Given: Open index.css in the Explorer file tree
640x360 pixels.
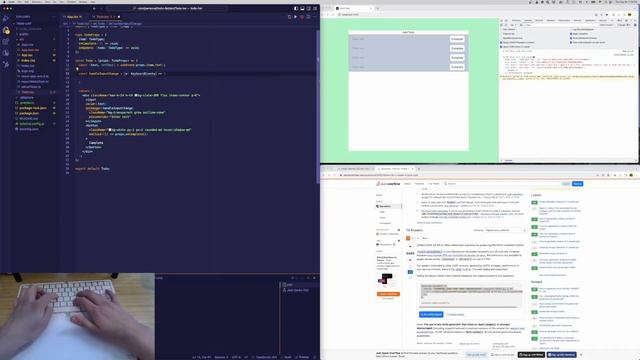Looking at the screenshot, I should (28, 60).
